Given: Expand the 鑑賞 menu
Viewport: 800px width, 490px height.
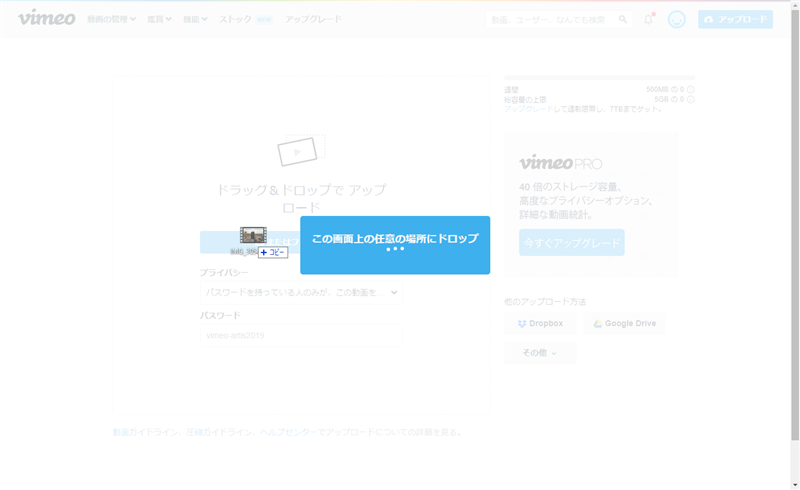Looking at the screenshot, I should 159,19.
